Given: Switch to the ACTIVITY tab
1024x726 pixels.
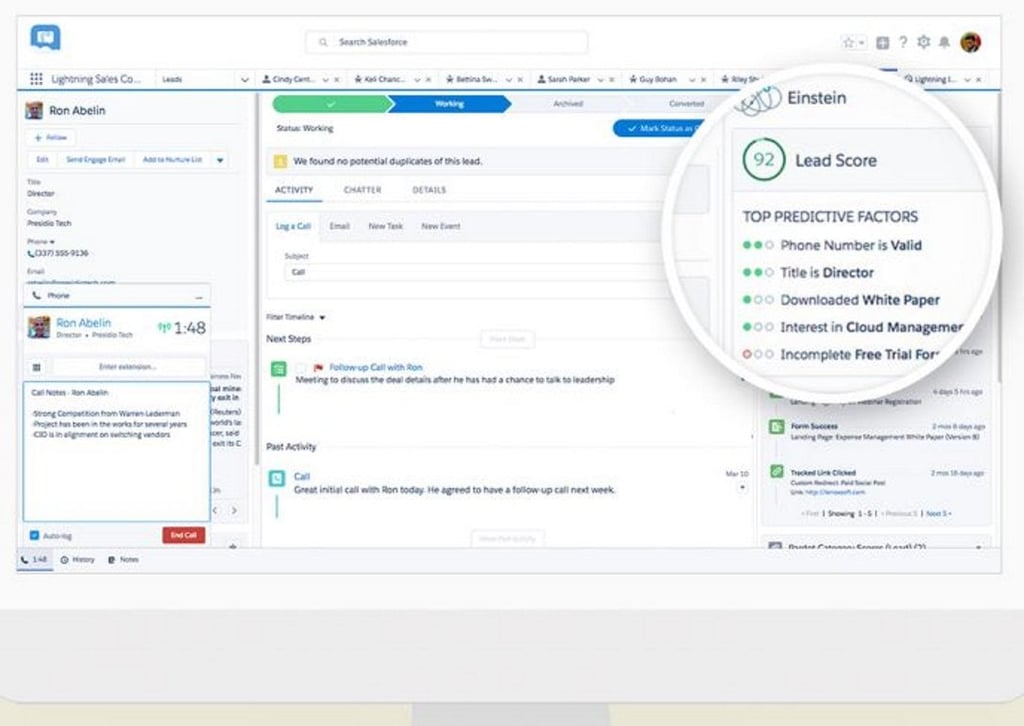Looking at the screenshot, I should coord(294,190).
